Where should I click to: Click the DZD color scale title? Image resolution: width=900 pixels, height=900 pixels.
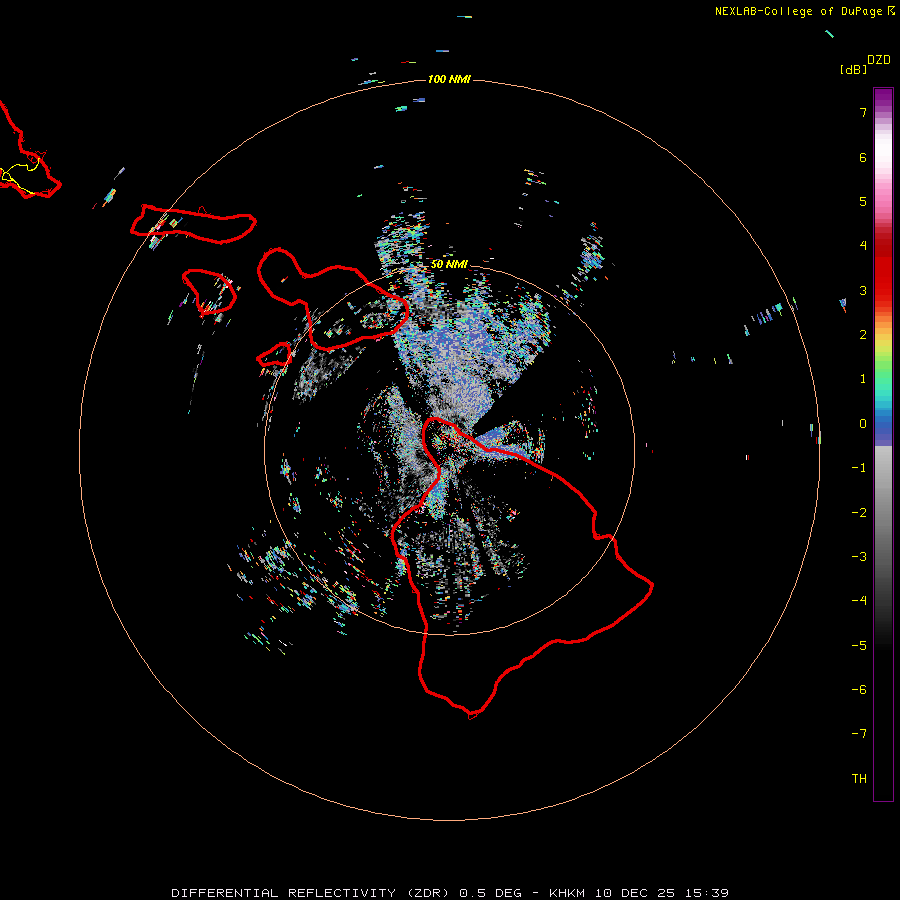pos(879,60)
